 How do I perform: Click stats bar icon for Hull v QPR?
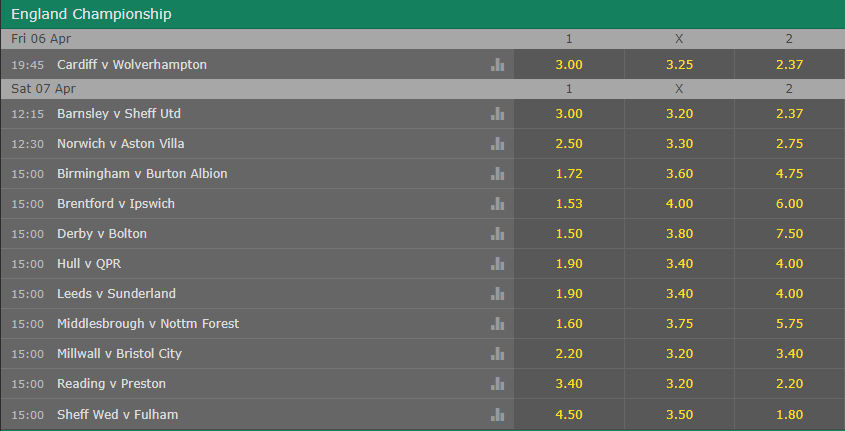tap(497, 264)
